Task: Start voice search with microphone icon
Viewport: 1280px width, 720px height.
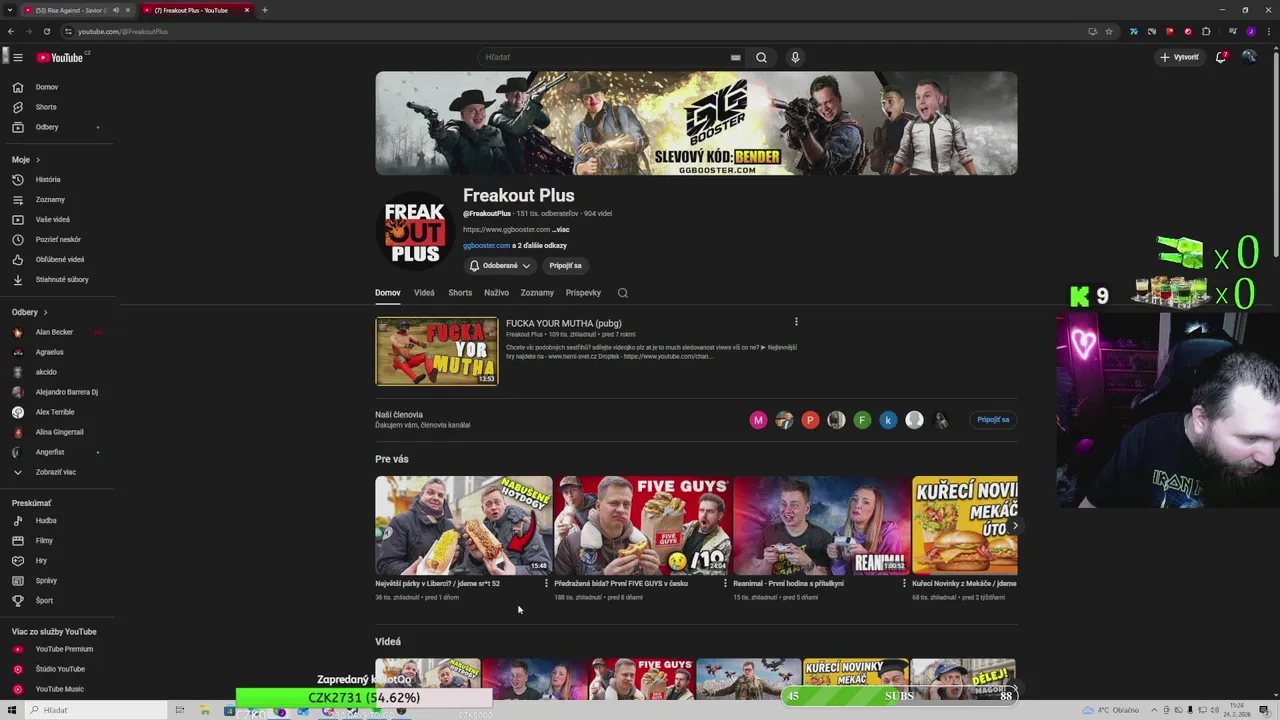Action: coord(795,57)
